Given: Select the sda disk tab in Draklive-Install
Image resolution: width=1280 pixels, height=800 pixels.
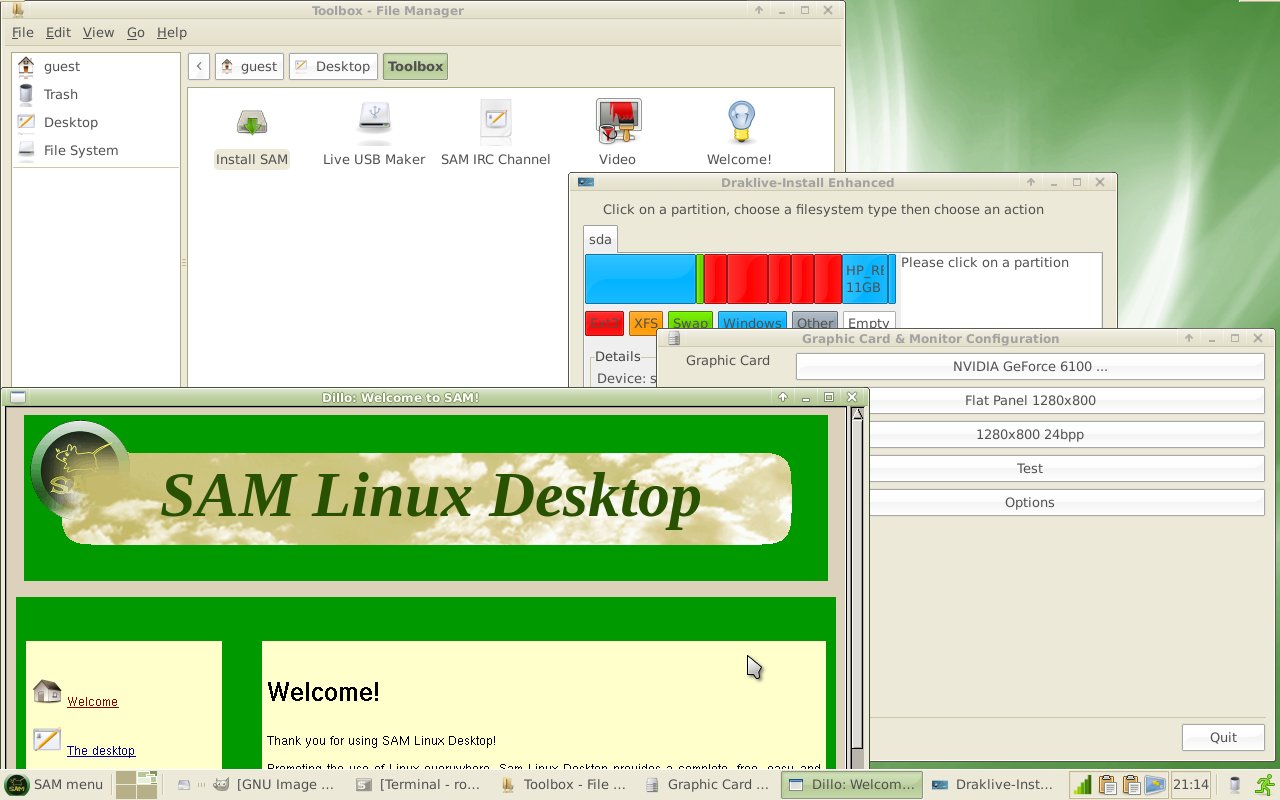Looking at the screenshot, I should (600, 239).
